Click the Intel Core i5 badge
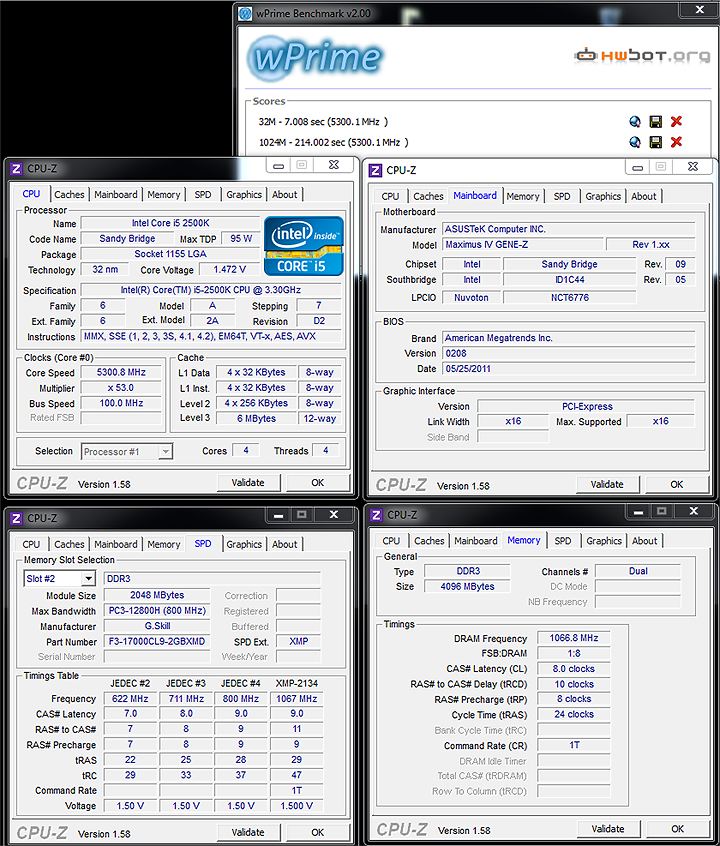 [303, 246]
